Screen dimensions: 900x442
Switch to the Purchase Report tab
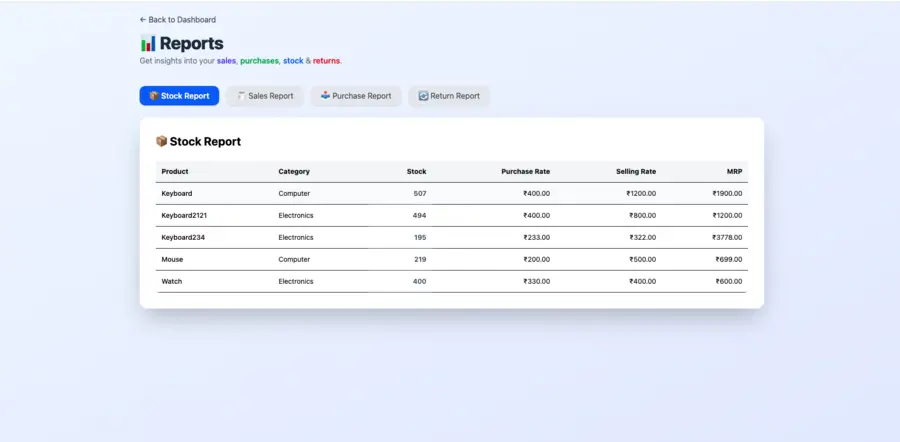pyautogui.click(x=356, y=96)
